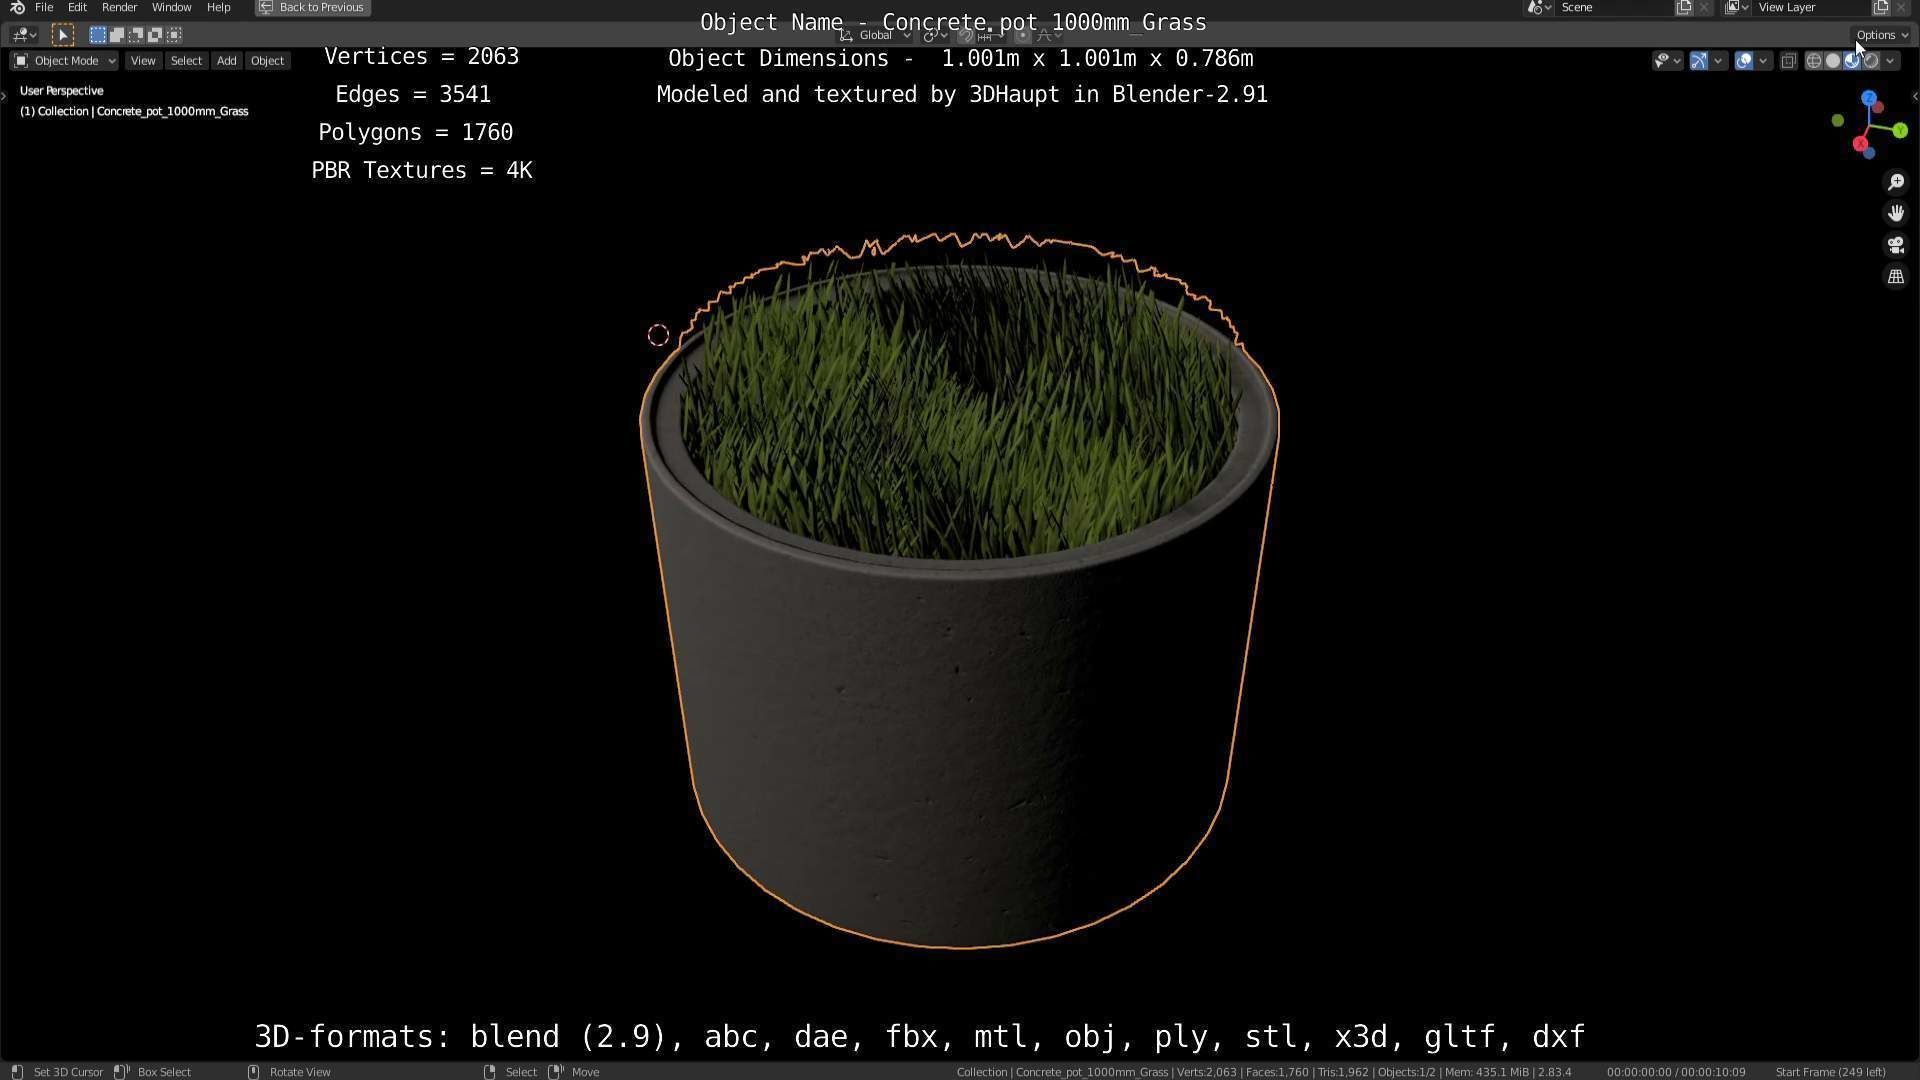The image size is (1920, 1080).
Task: Toggle snapping magnet icon
Action: point(965,35)
